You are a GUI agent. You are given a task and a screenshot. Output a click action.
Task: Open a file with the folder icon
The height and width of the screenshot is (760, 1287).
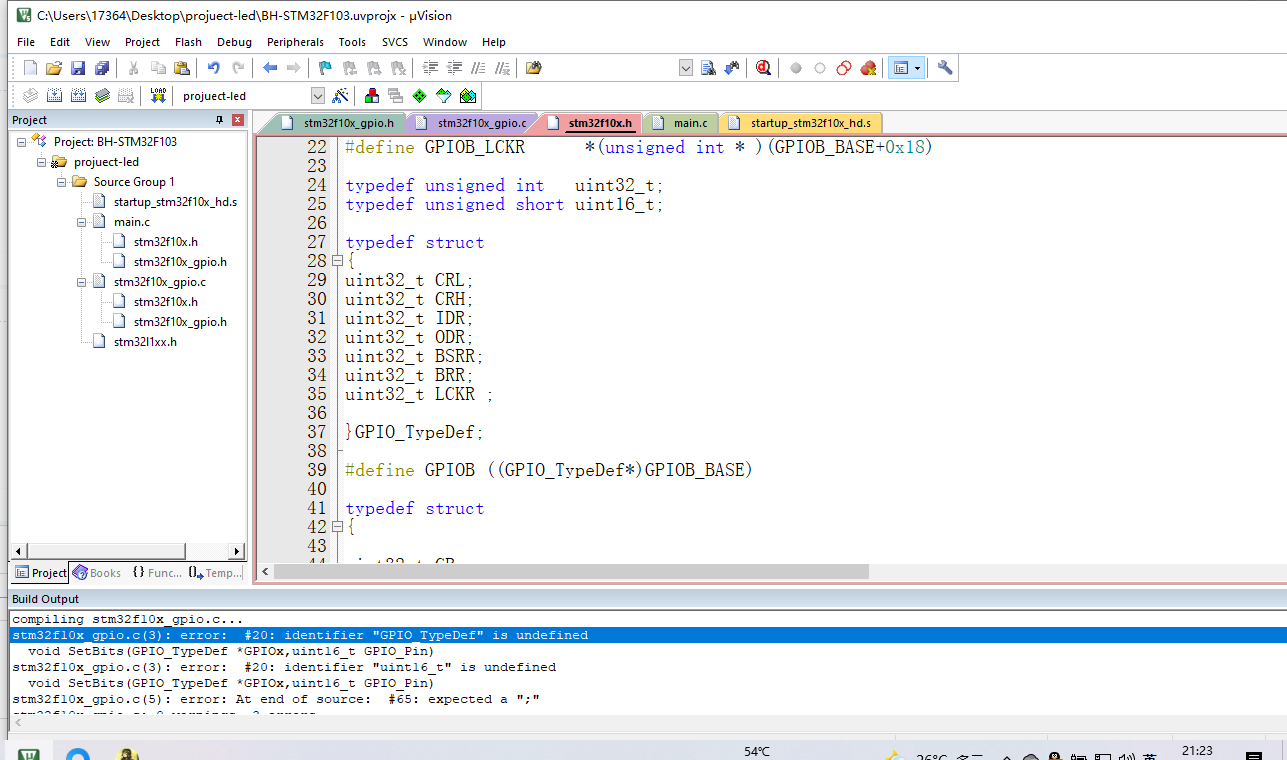point(54,68)
